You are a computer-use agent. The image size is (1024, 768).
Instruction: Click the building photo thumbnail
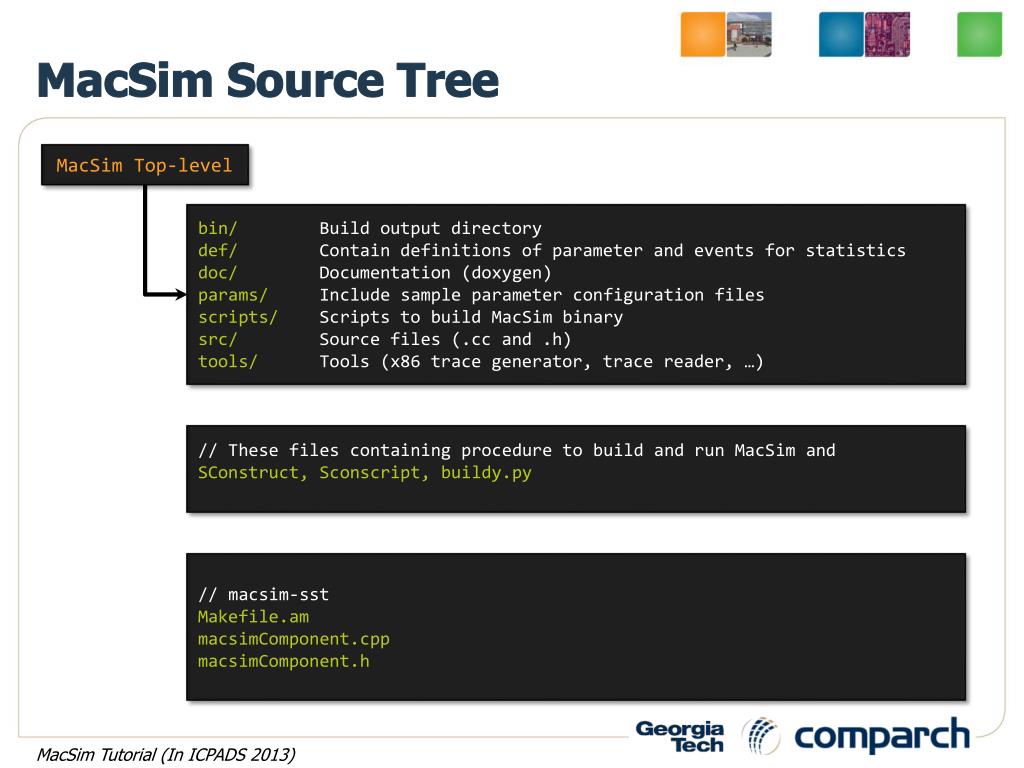(748, 34)
